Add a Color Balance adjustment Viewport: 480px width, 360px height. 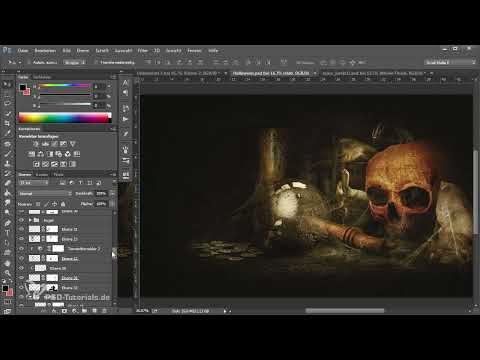point(41,154)
